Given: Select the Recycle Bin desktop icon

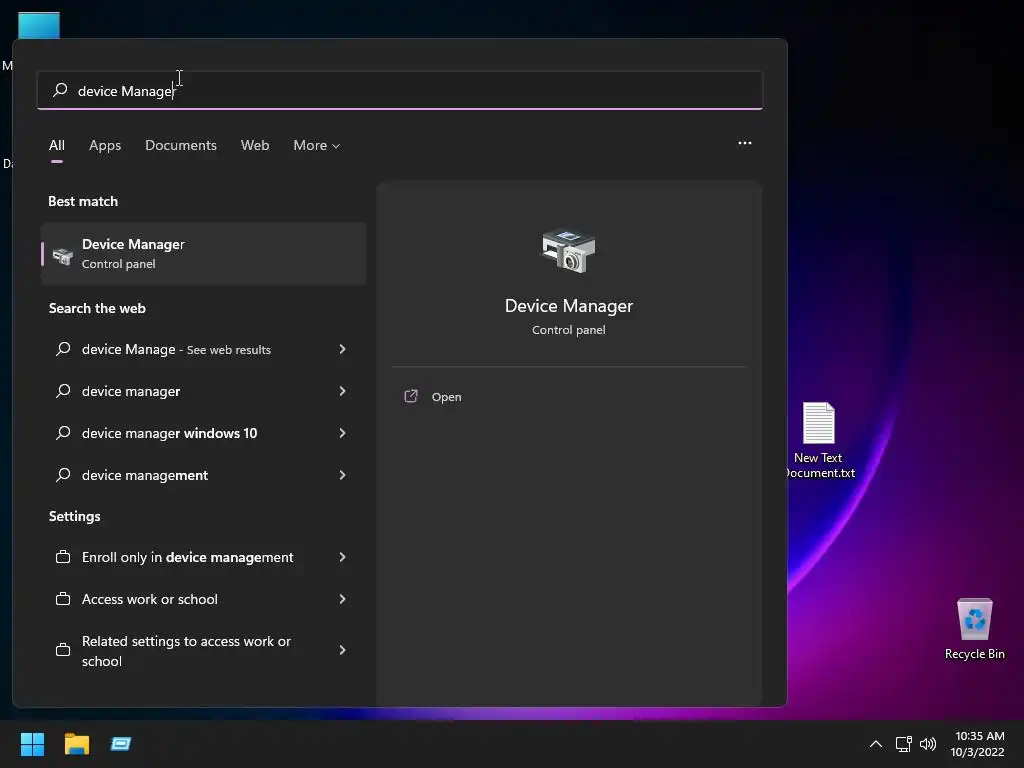Looking at the screenshot, I should (974, 628).
